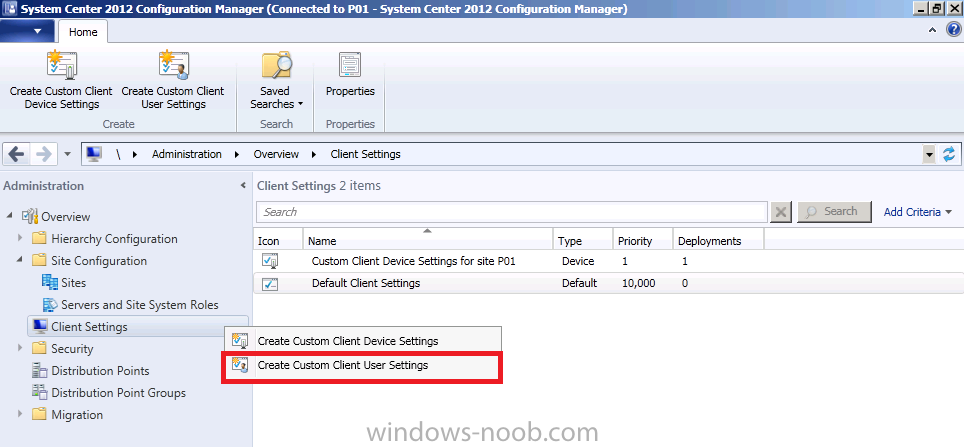Click the Search button
This screenshot has height=447, width=964.
tap(834, 212)
